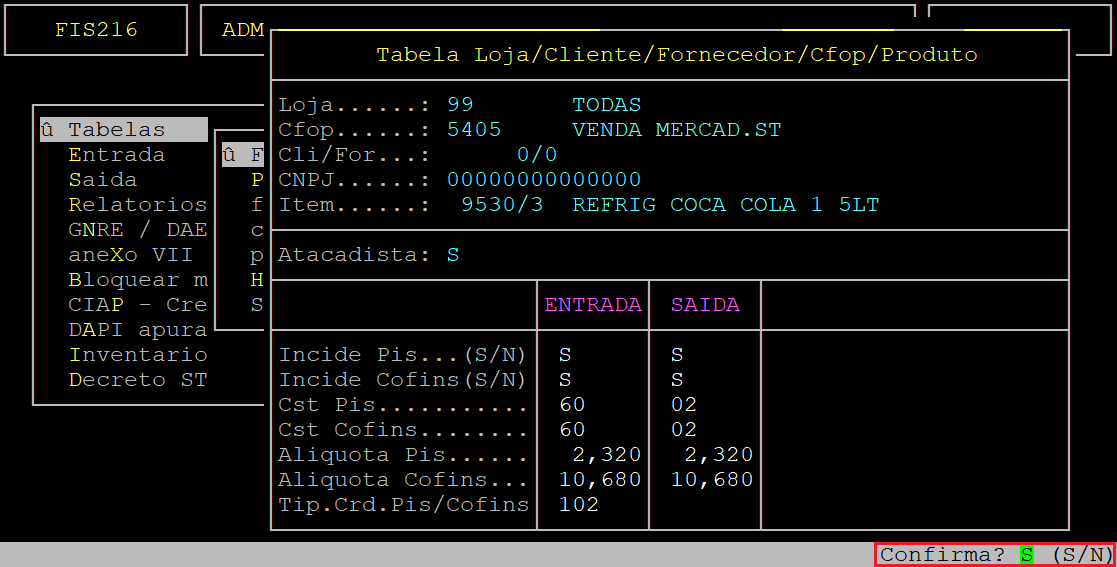Click the Tip.Crd.Pis/Cofins value 102

(x=579, y=505)
